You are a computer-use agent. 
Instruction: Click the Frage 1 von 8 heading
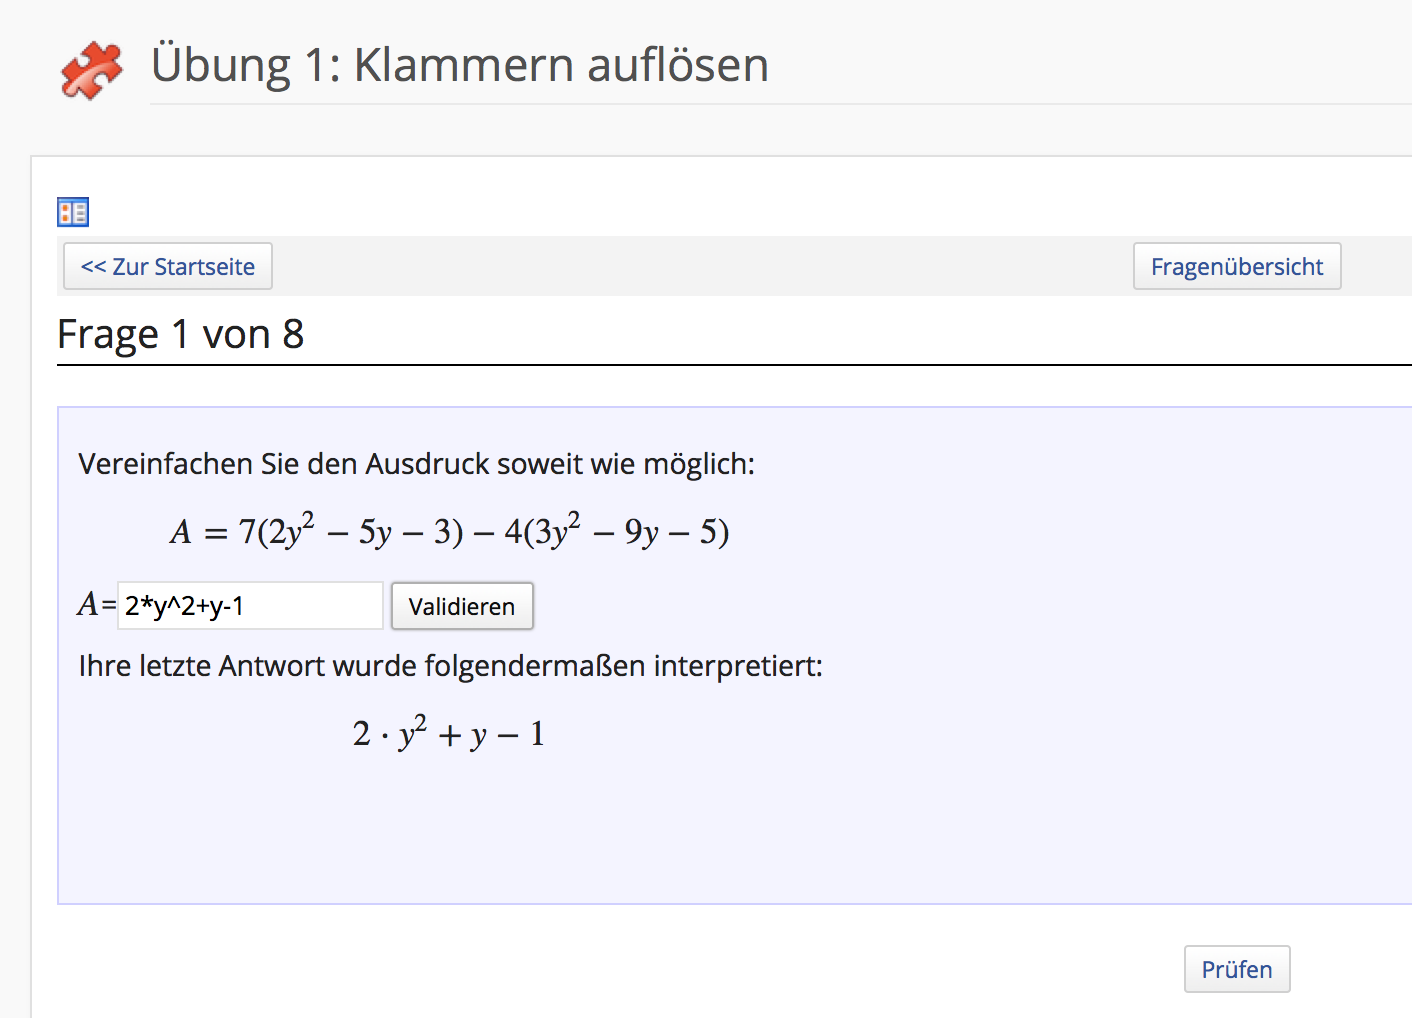(180, 335)
